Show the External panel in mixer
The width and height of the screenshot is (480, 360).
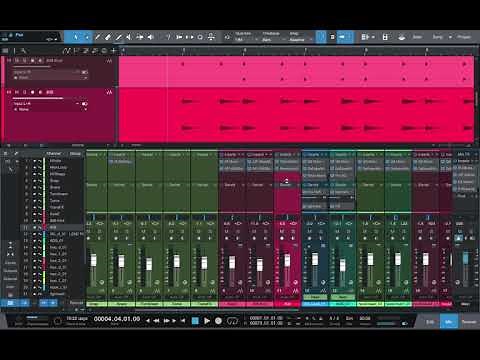click(x=10, y=278)
